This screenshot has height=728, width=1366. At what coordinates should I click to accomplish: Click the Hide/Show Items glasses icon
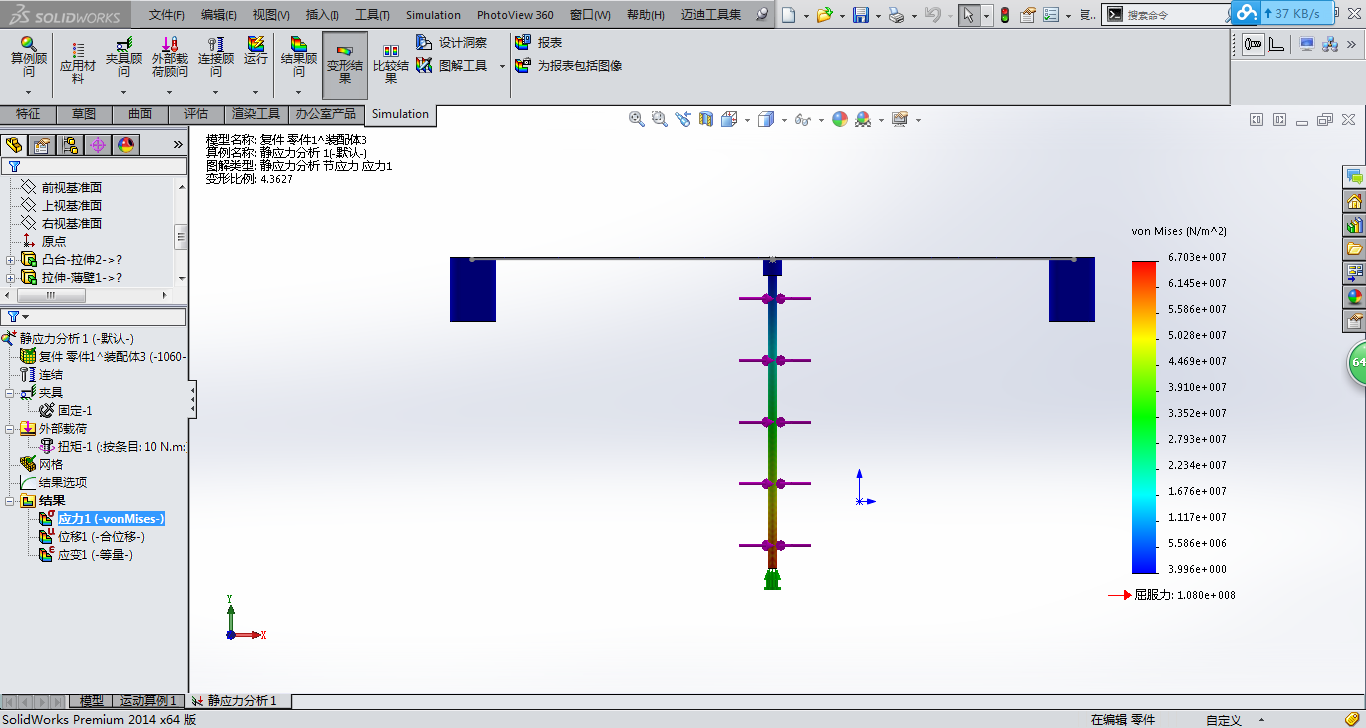802,119
